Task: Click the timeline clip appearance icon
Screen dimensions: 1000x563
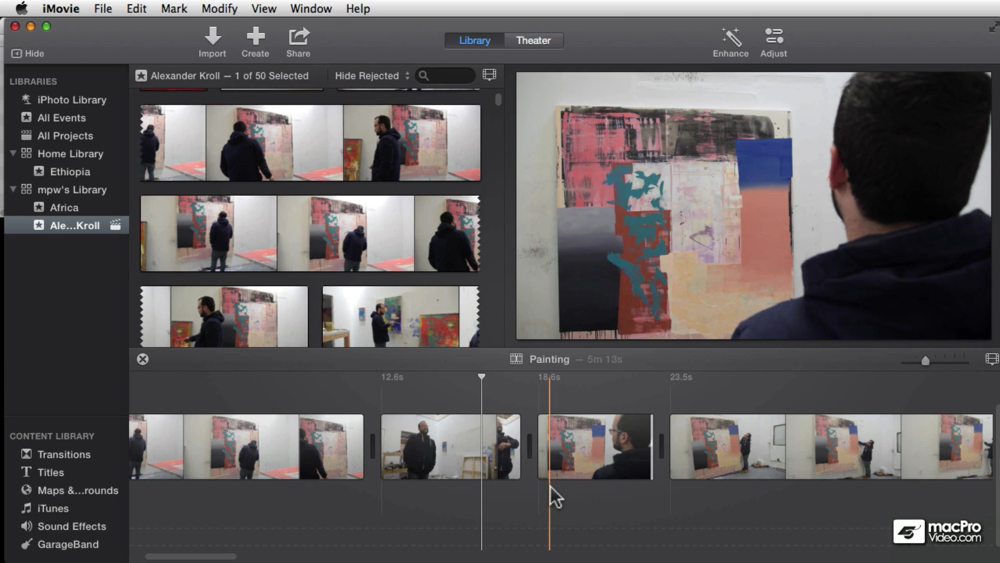Action: (x=992, y=359)
